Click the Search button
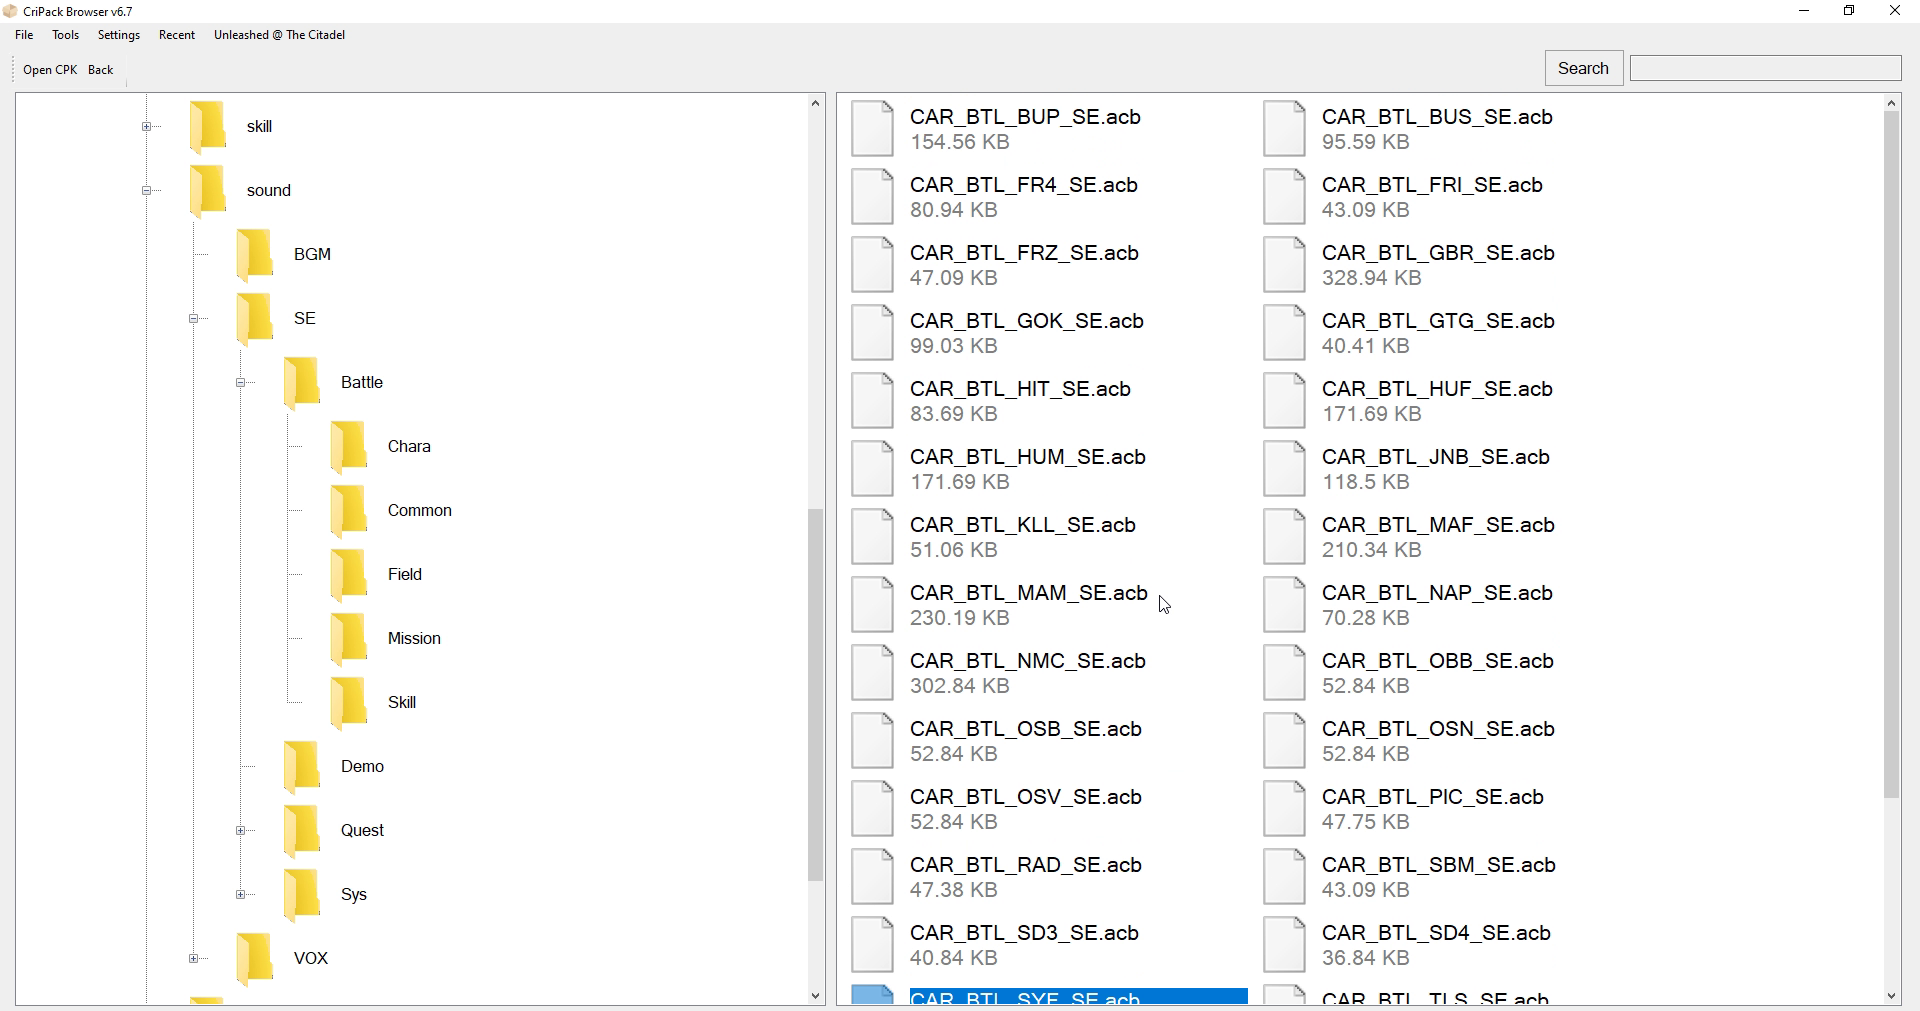This screenshot has width=1920, height=1011. pyautogui.click(x=1584, y=68)
